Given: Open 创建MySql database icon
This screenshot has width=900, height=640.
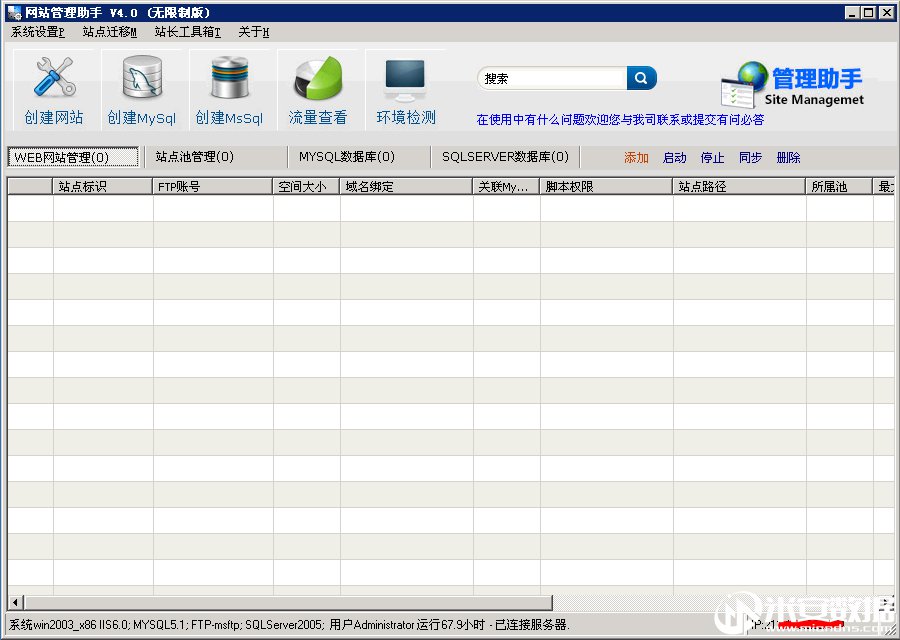Looking at the screenshot, I should [142, 76].
